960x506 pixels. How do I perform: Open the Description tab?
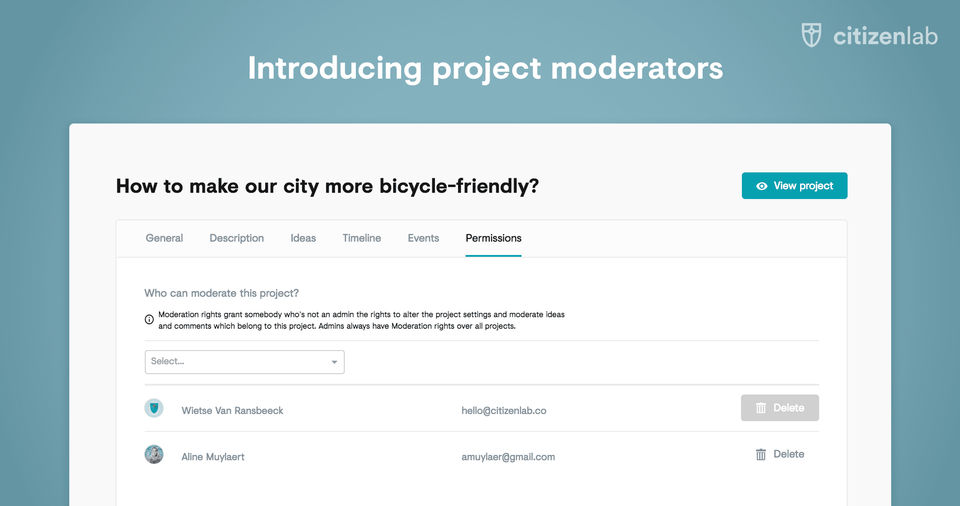(237, 238)
